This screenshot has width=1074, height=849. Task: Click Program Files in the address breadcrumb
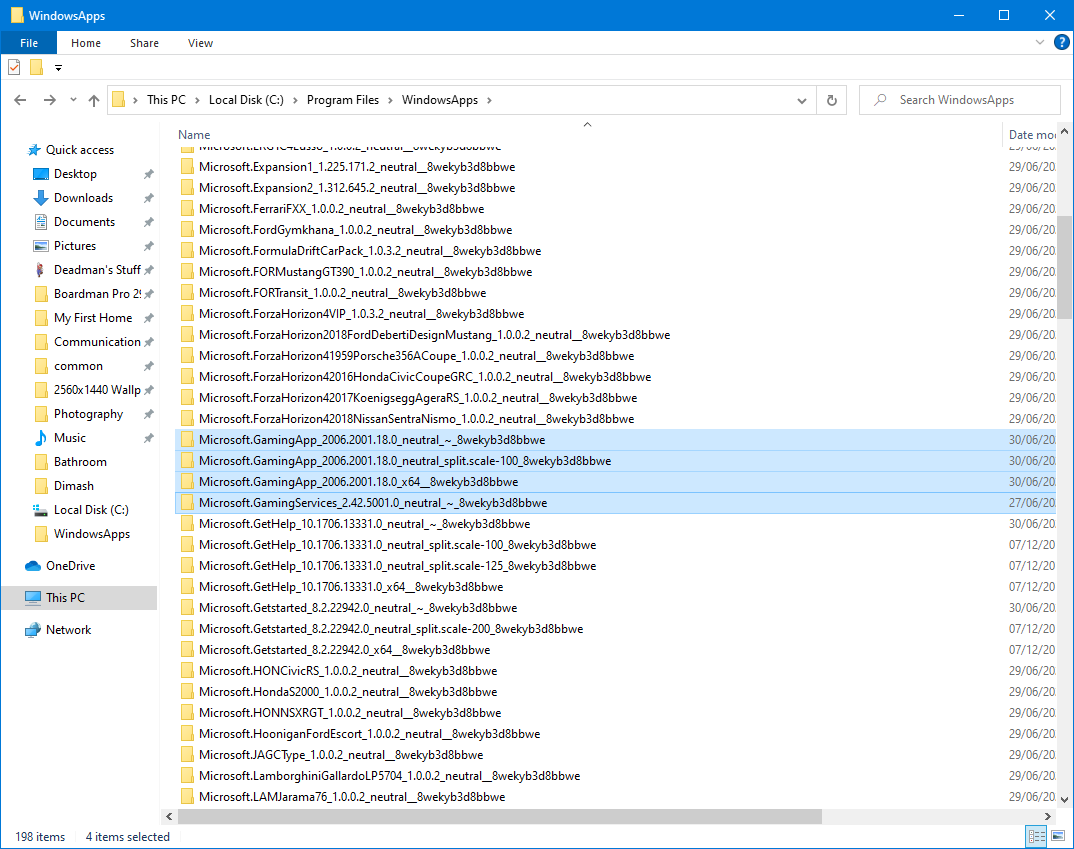(342, 100)
